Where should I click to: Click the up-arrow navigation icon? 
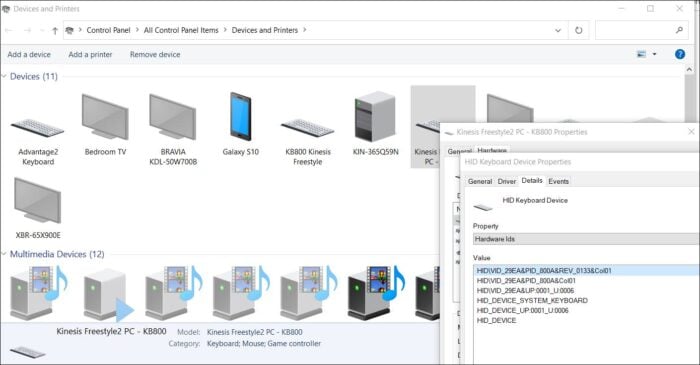click(x=55, y=30)
